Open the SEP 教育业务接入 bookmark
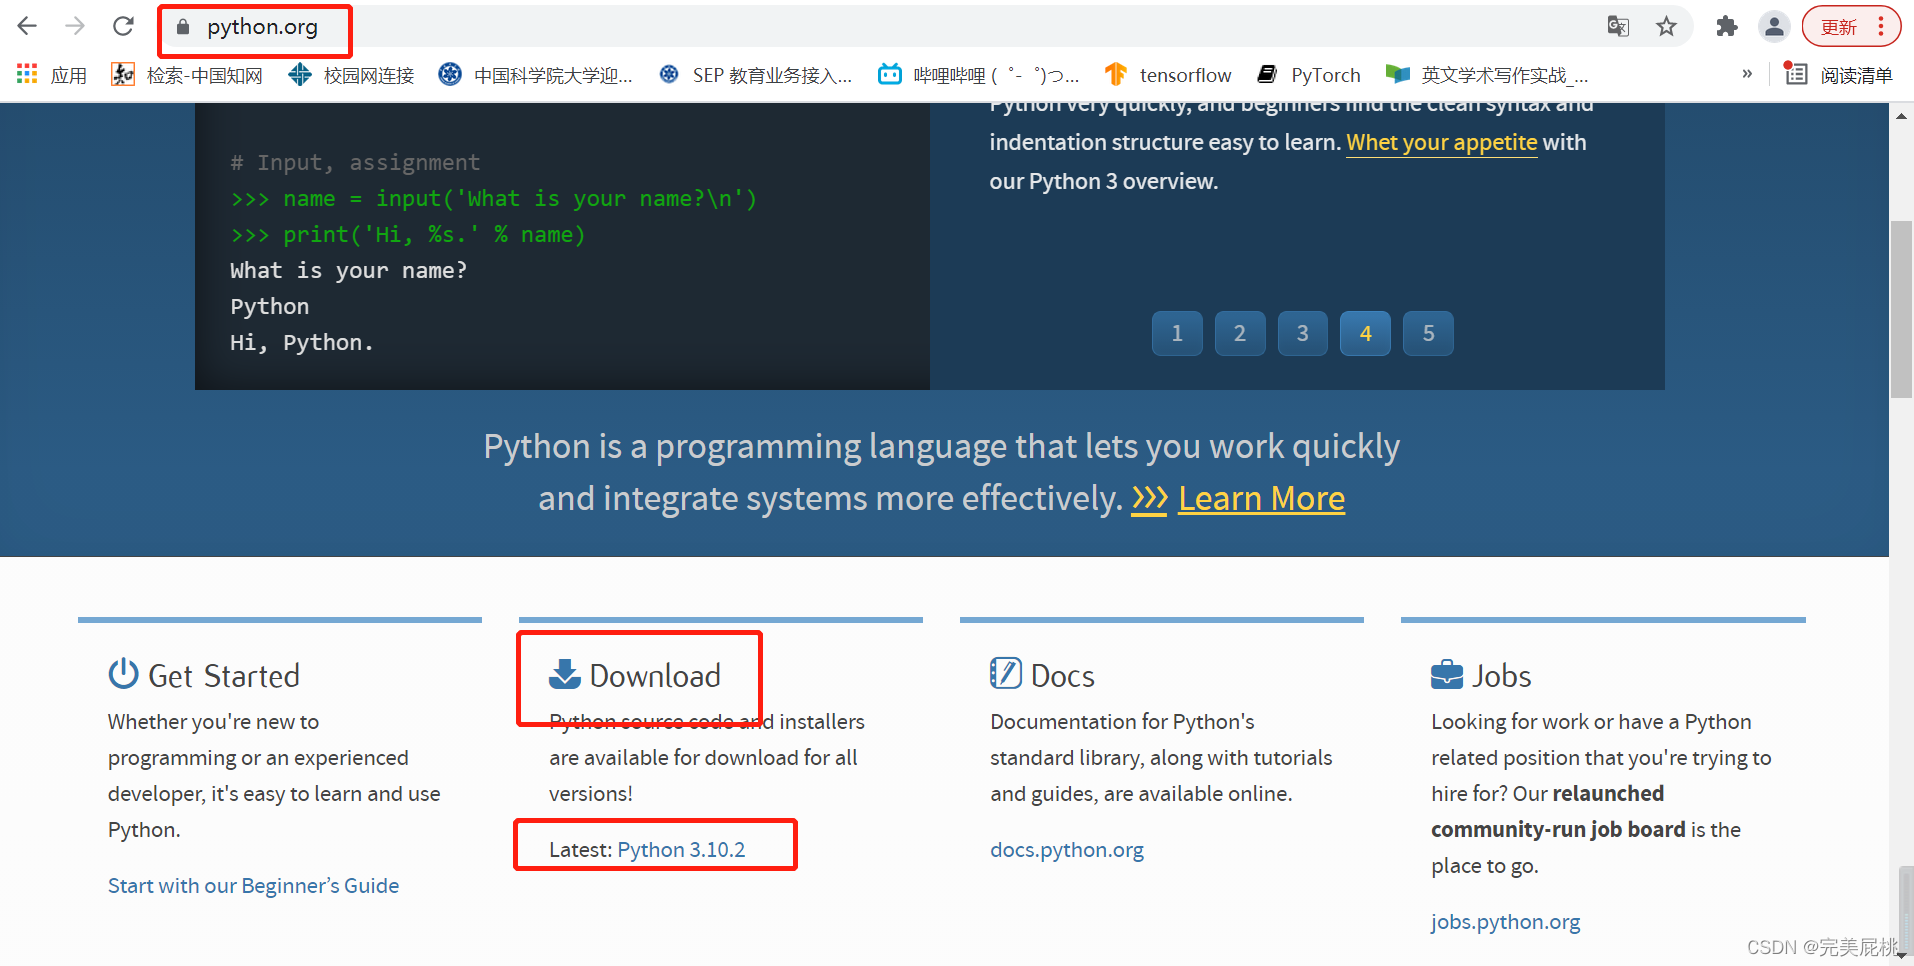This screenshot has width=1914, height=966. coord(756,75)
